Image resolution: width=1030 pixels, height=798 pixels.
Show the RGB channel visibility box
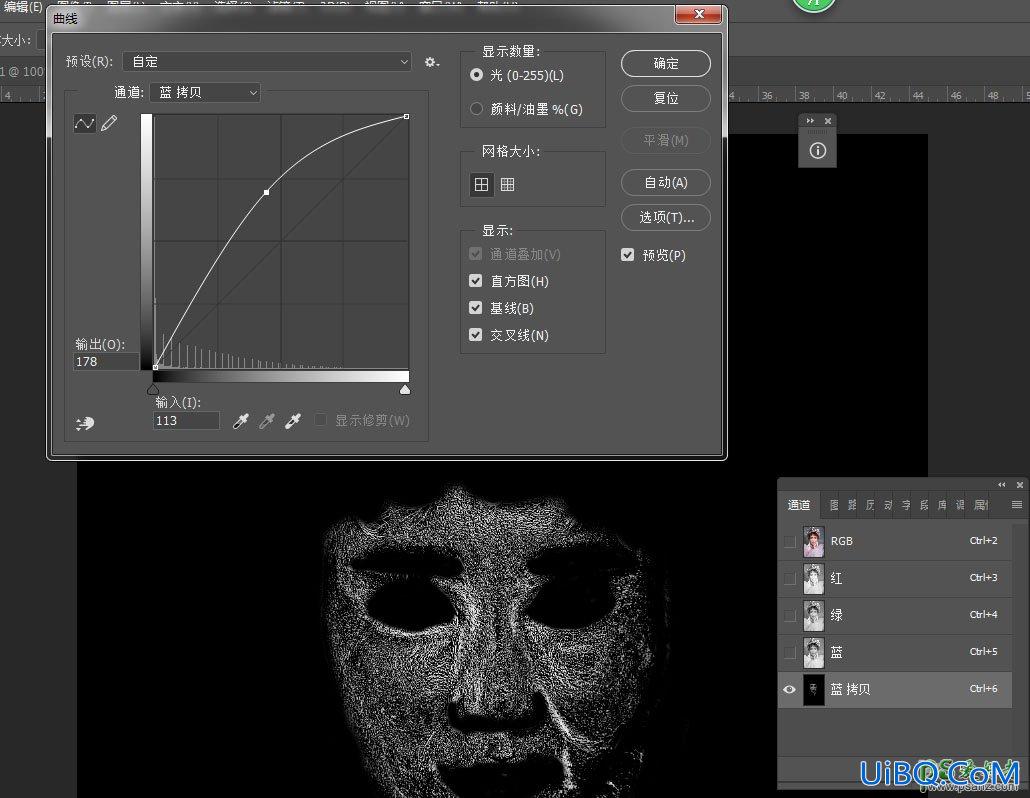[790, 541]
